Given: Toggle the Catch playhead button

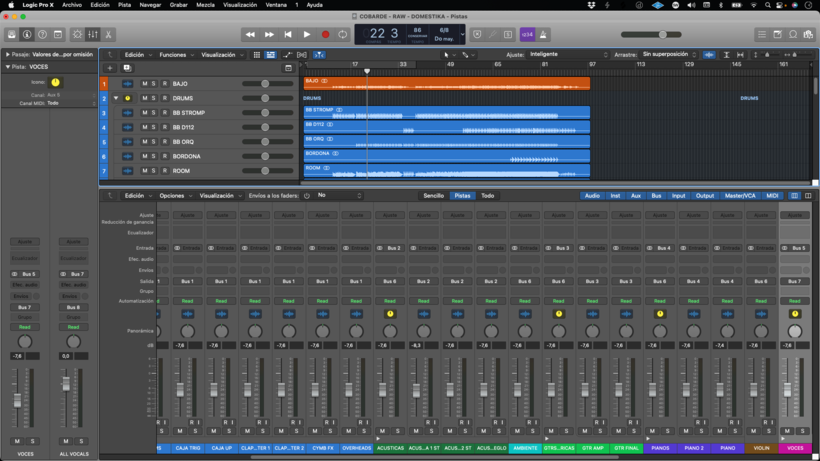Looking at the screenshot, I should click(x=319, y=54).
